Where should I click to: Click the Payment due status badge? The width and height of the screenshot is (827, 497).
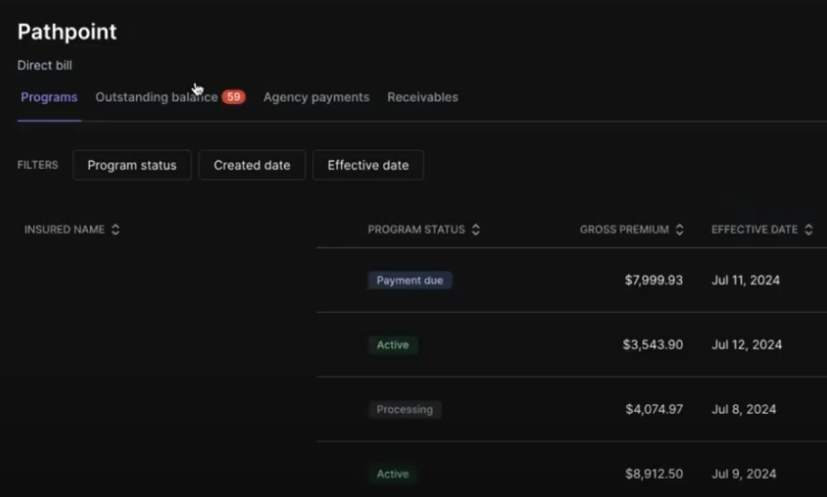409,281
